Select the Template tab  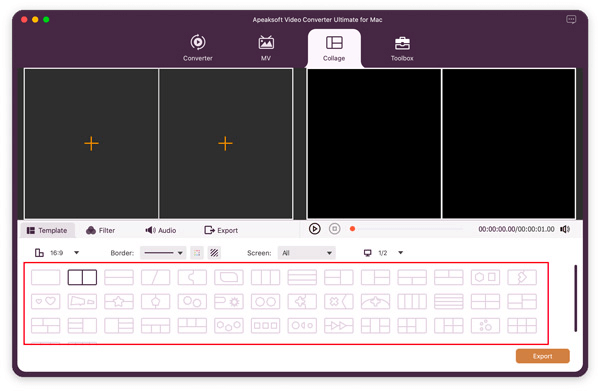47,230
